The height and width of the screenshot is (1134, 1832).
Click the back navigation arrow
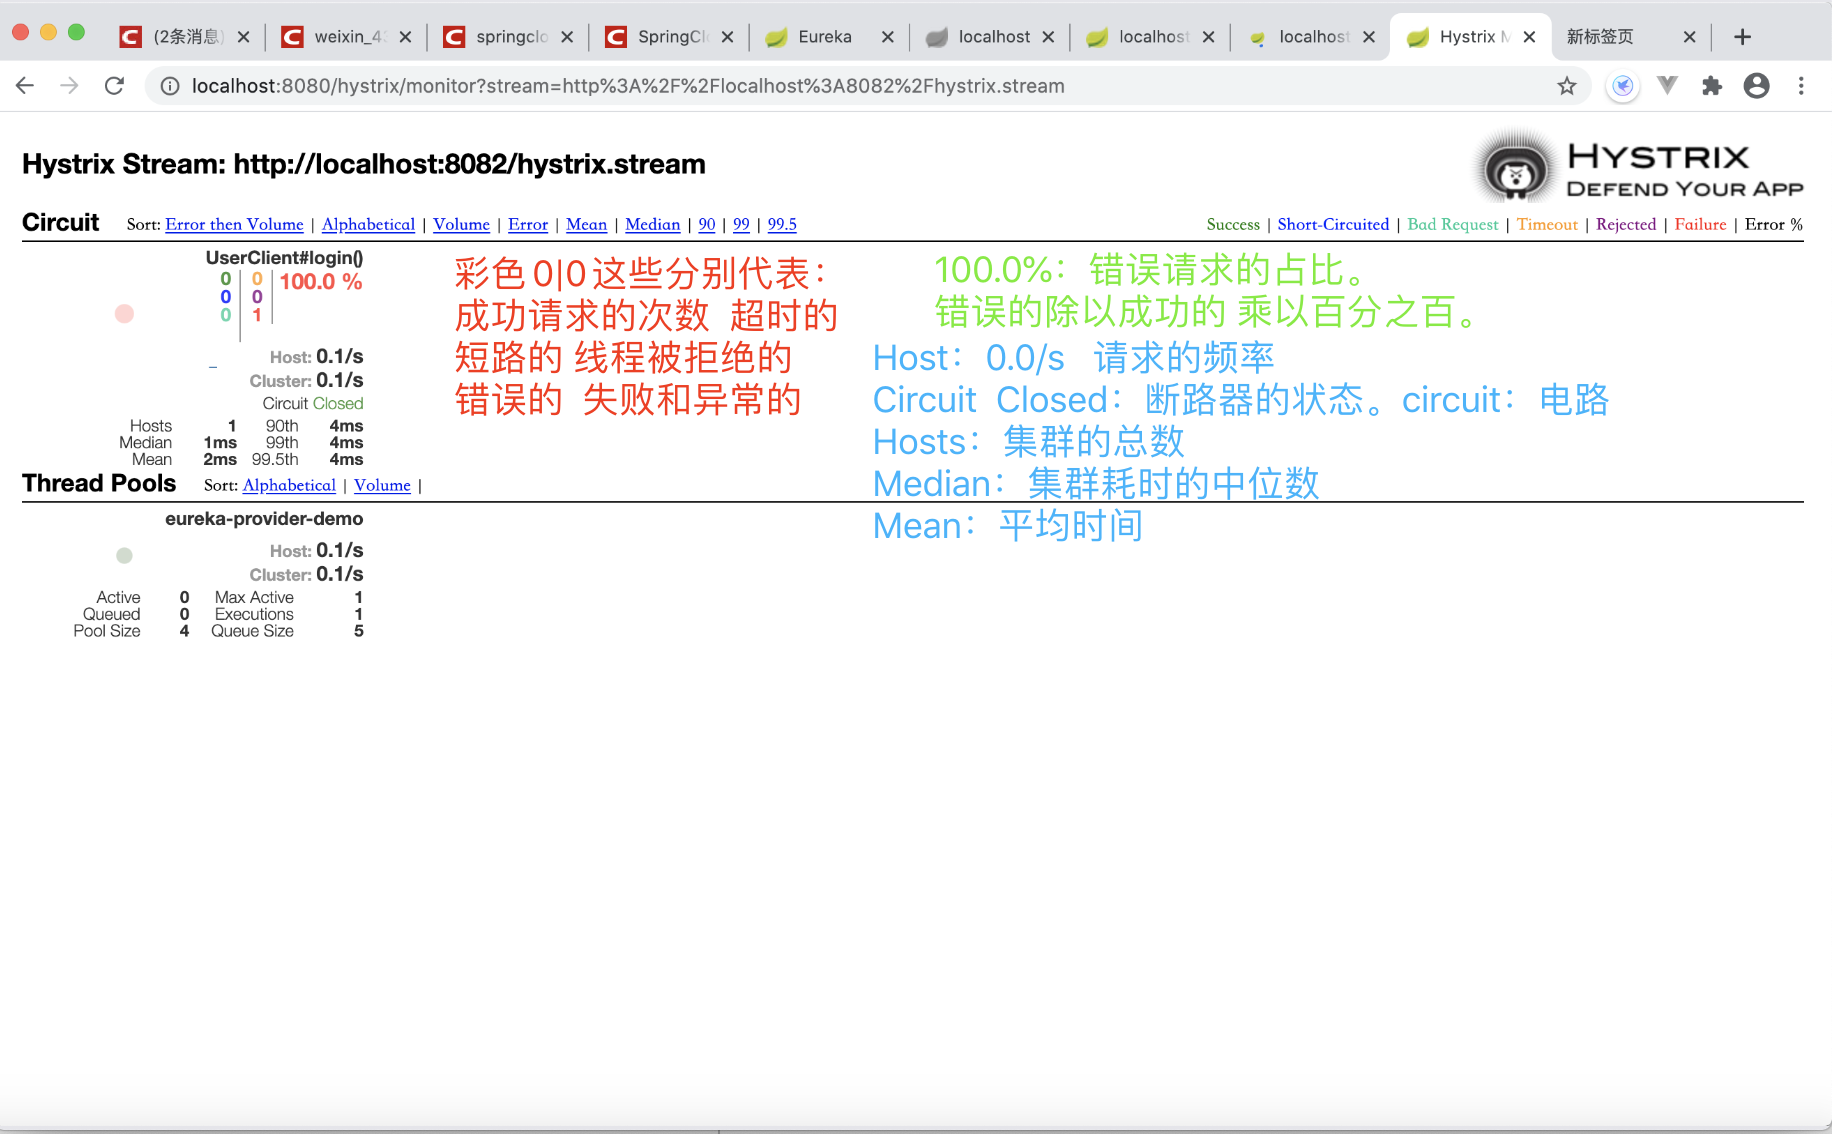[24, 86]
